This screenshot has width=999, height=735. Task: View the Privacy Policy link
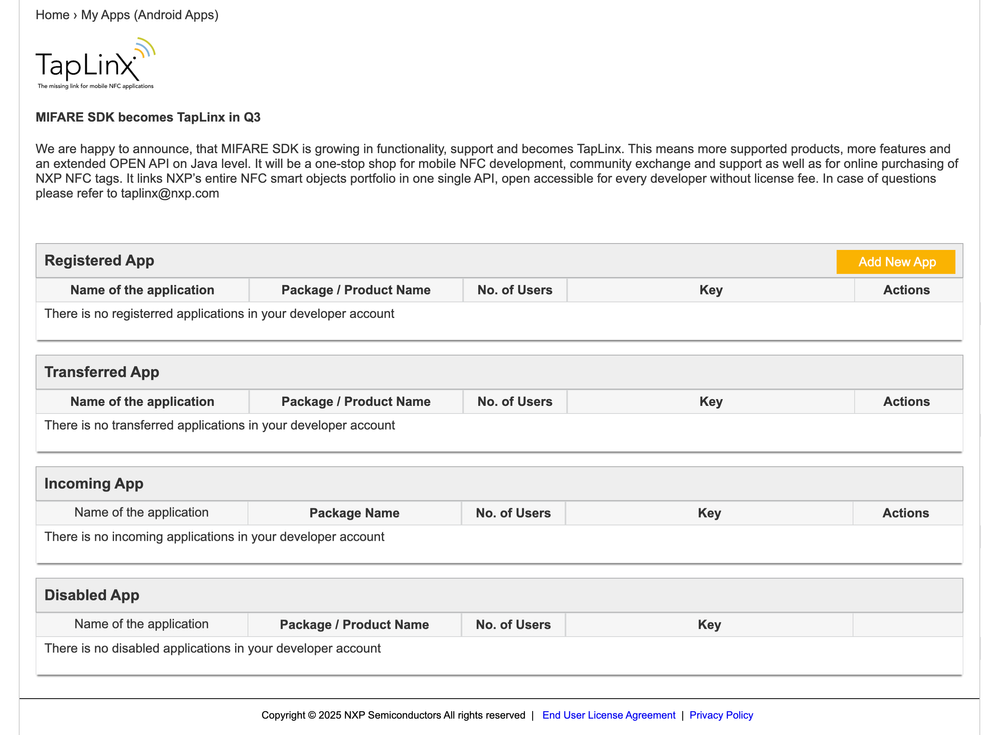(x=721, y=715)
